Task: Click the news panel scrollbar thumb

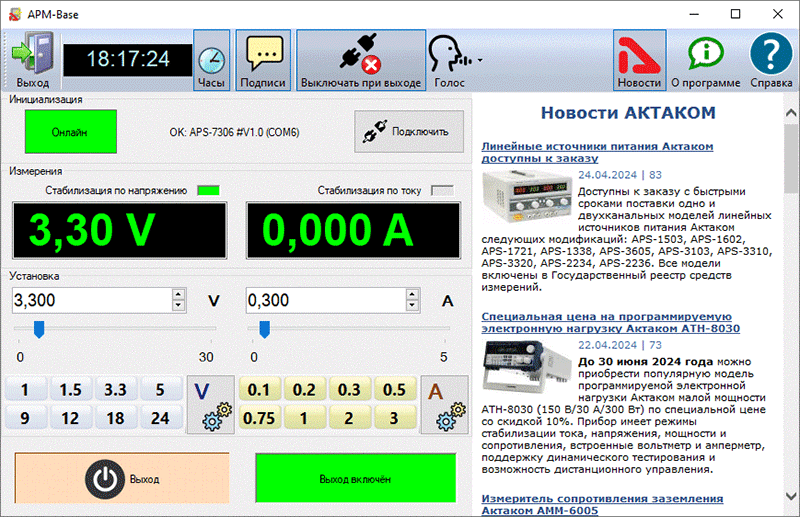Action: tap(791, 158)
